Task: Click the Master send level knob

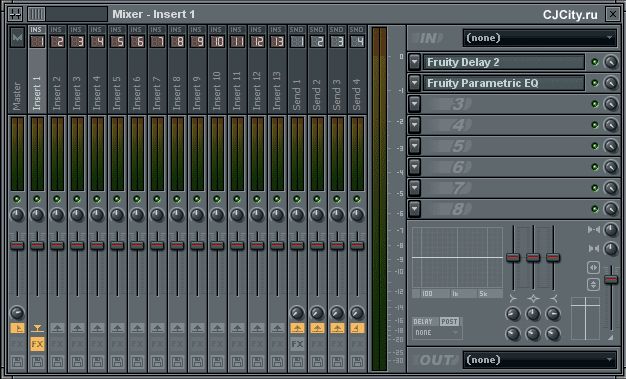Action: (17, 313)
